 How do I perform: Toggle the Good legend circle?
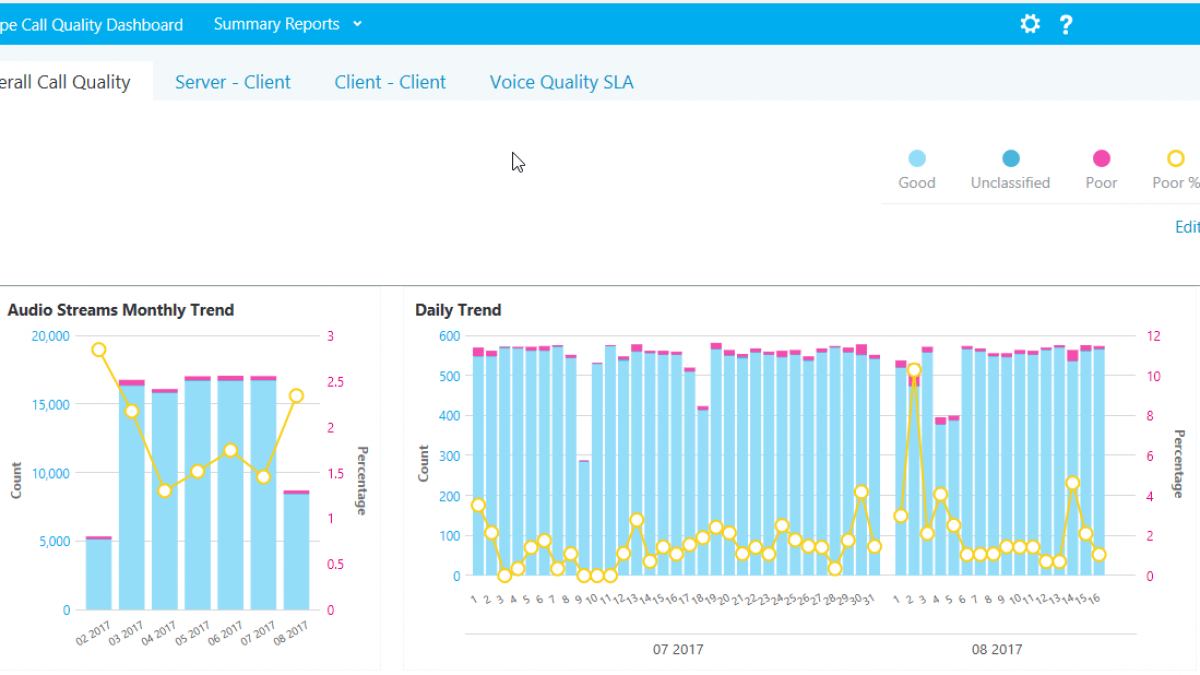click(916, 158)
